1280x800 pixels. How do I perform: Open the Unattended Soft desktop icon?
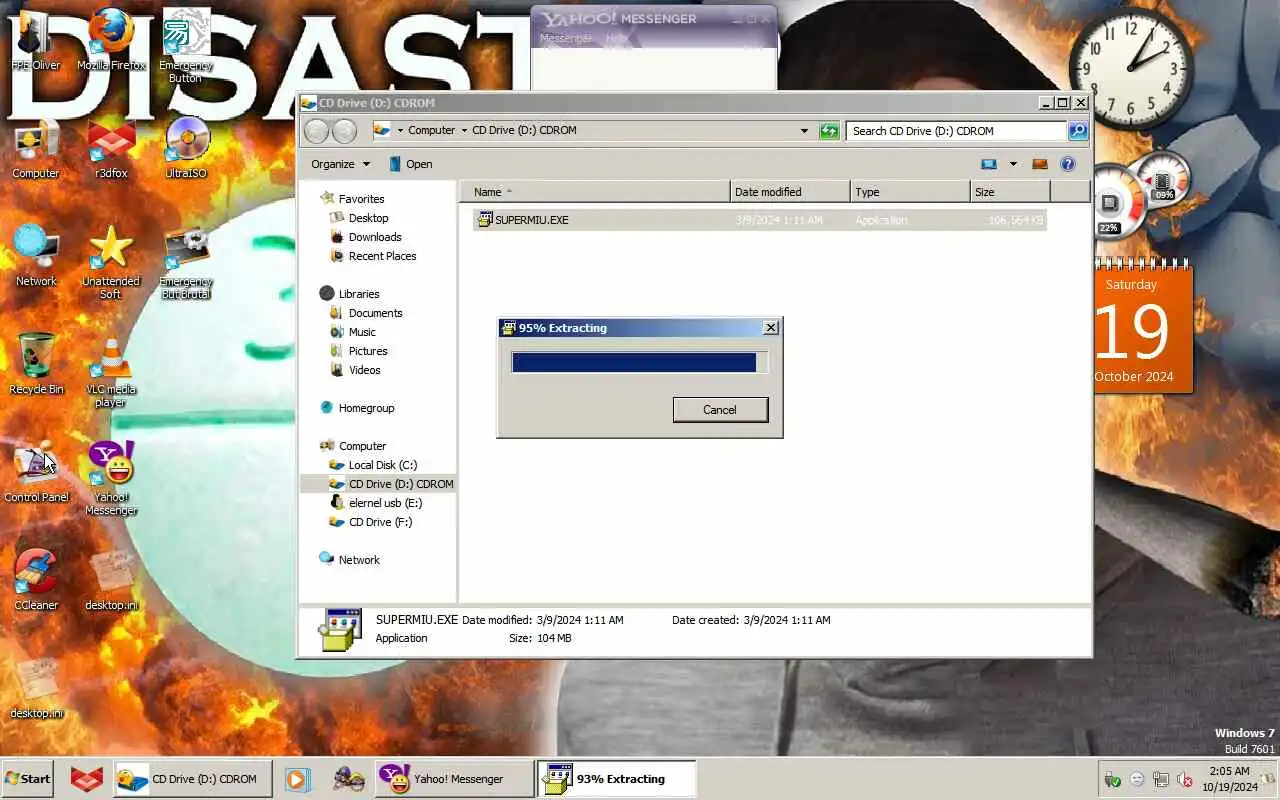point(111,262)
